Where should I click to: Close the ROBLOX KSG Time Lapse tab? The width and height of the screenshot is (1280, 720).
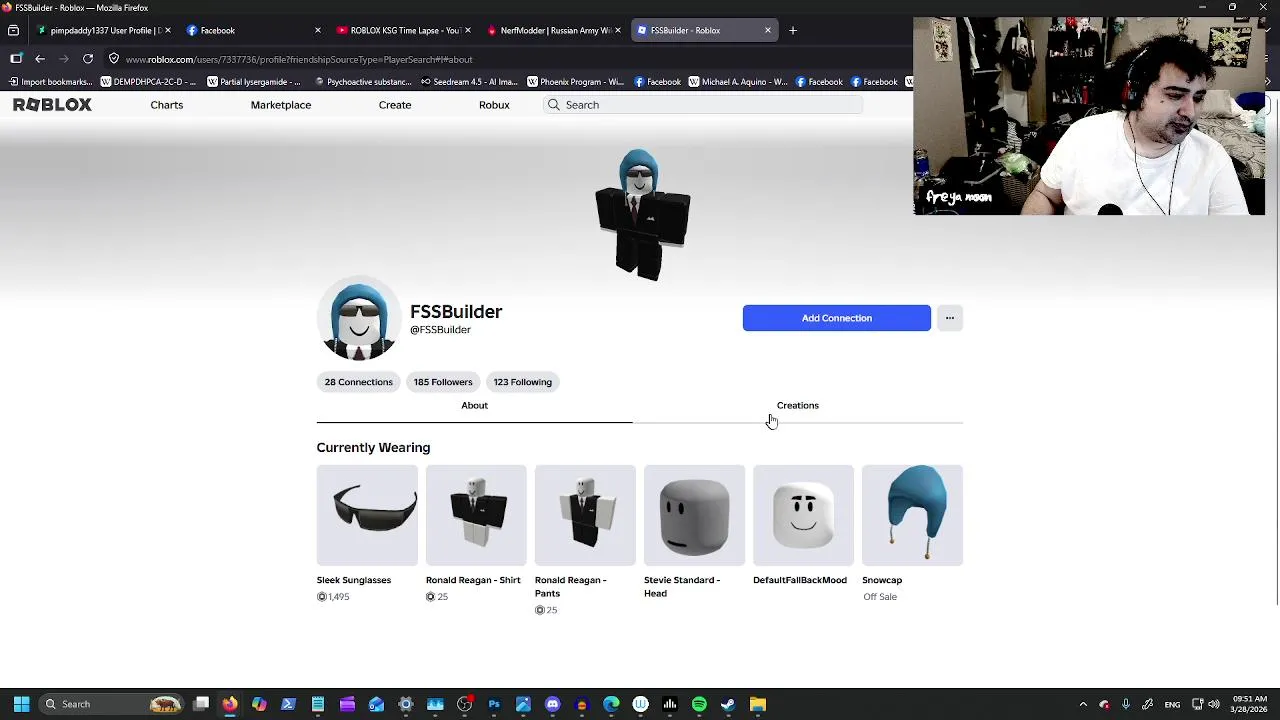(467, 30)
